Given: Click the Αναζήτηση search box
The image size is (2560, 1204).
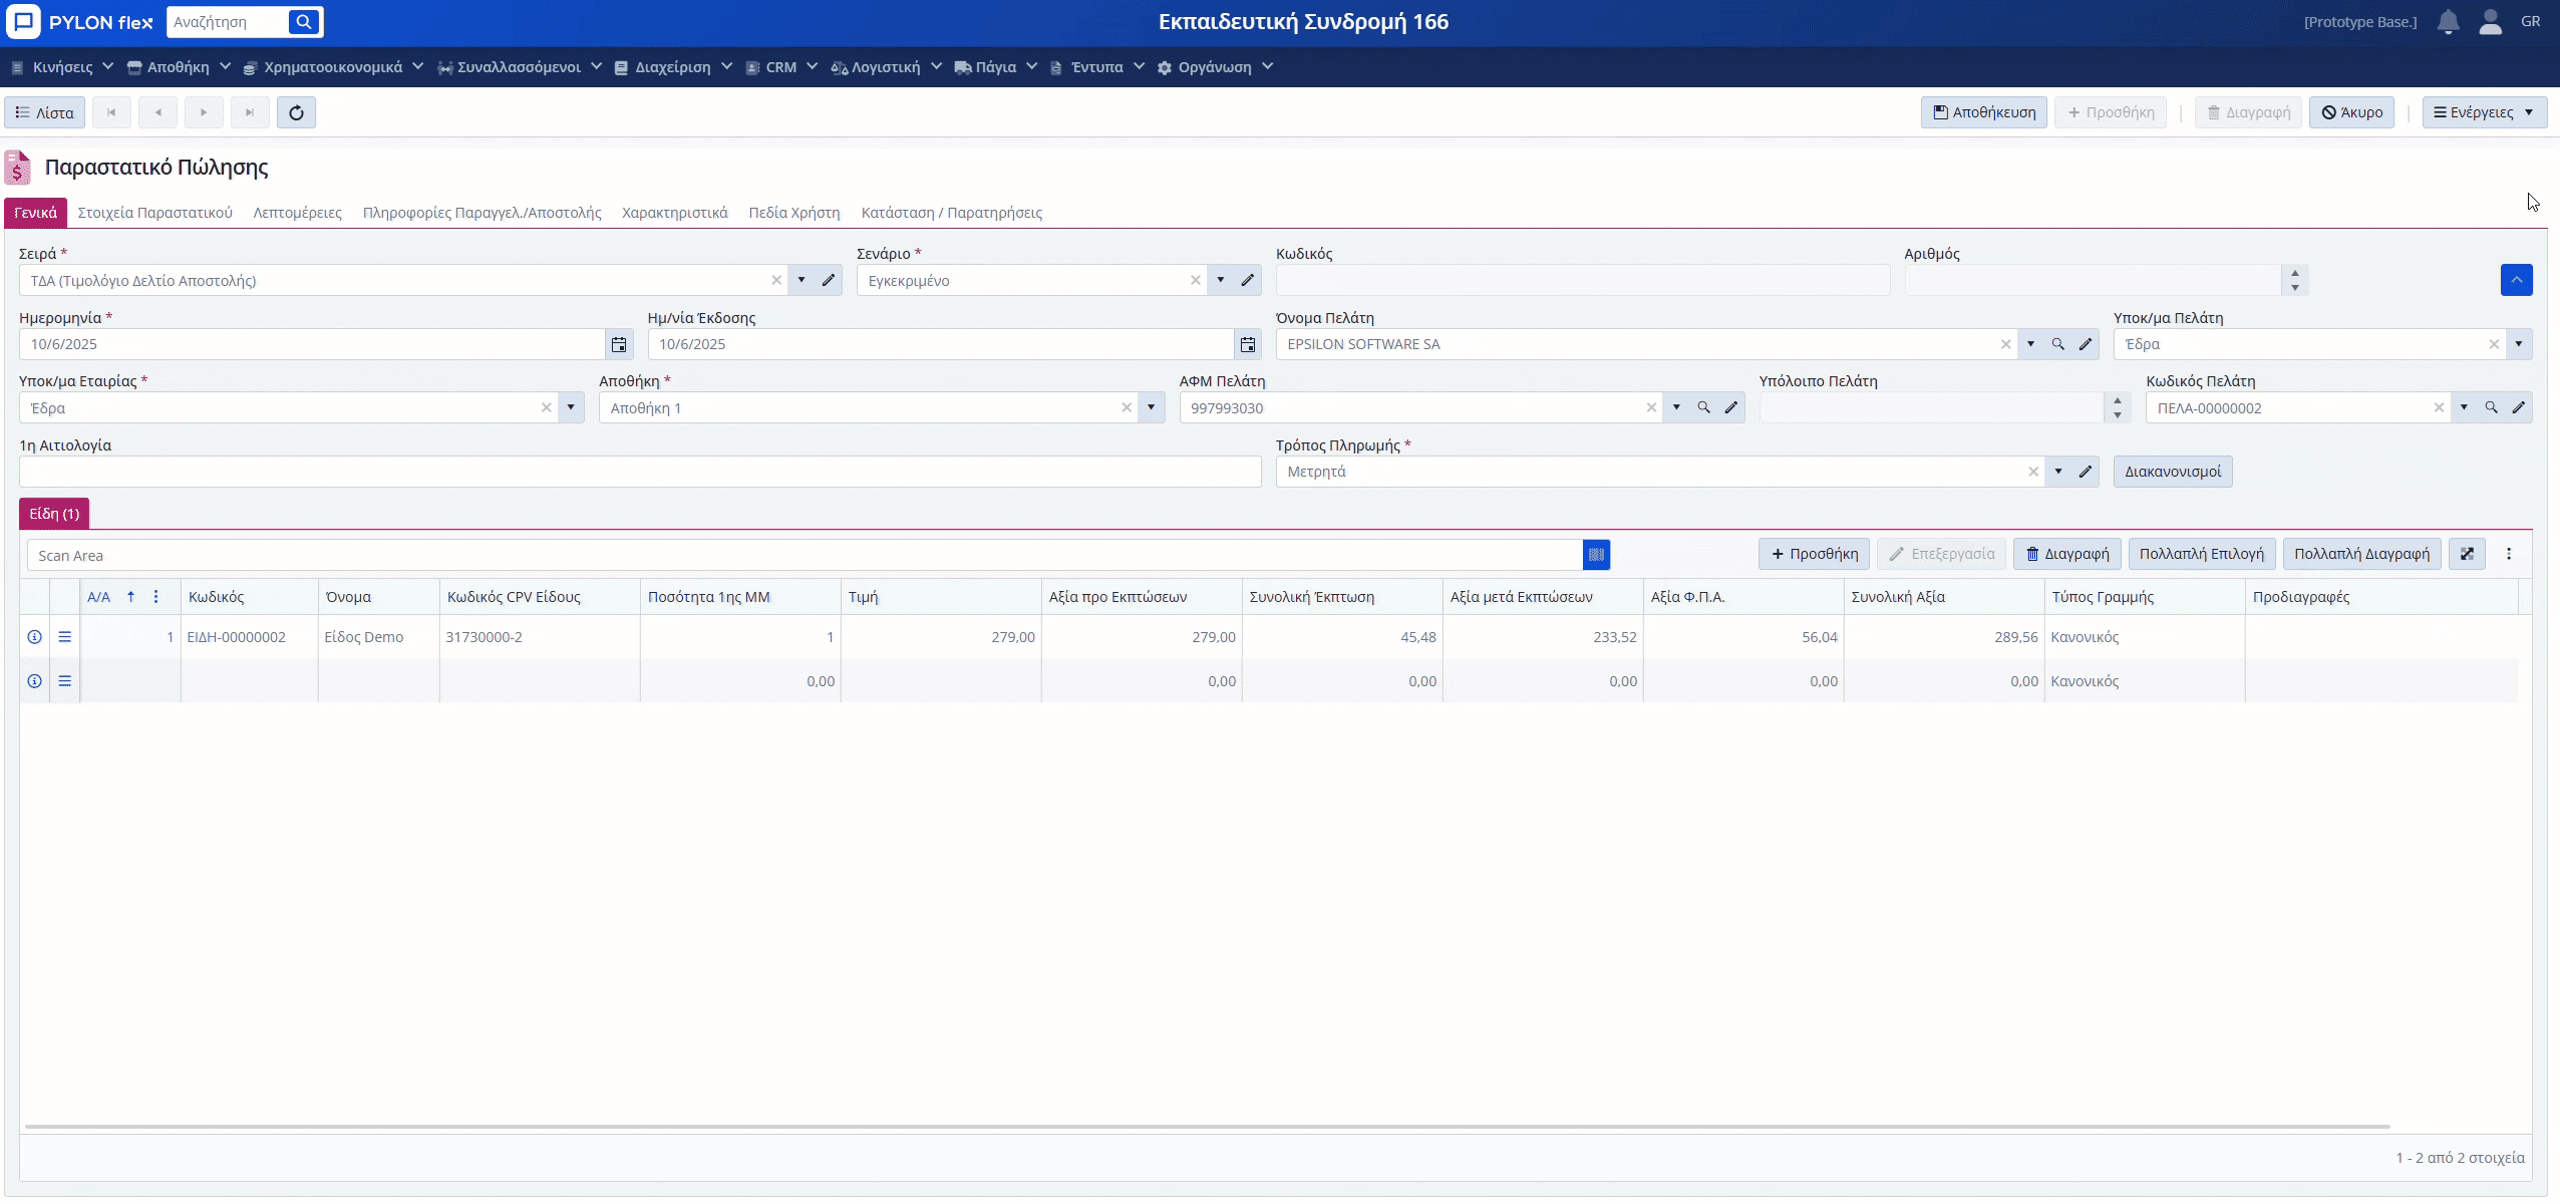Looking at the screenshot, I should [x=228, y=21].
